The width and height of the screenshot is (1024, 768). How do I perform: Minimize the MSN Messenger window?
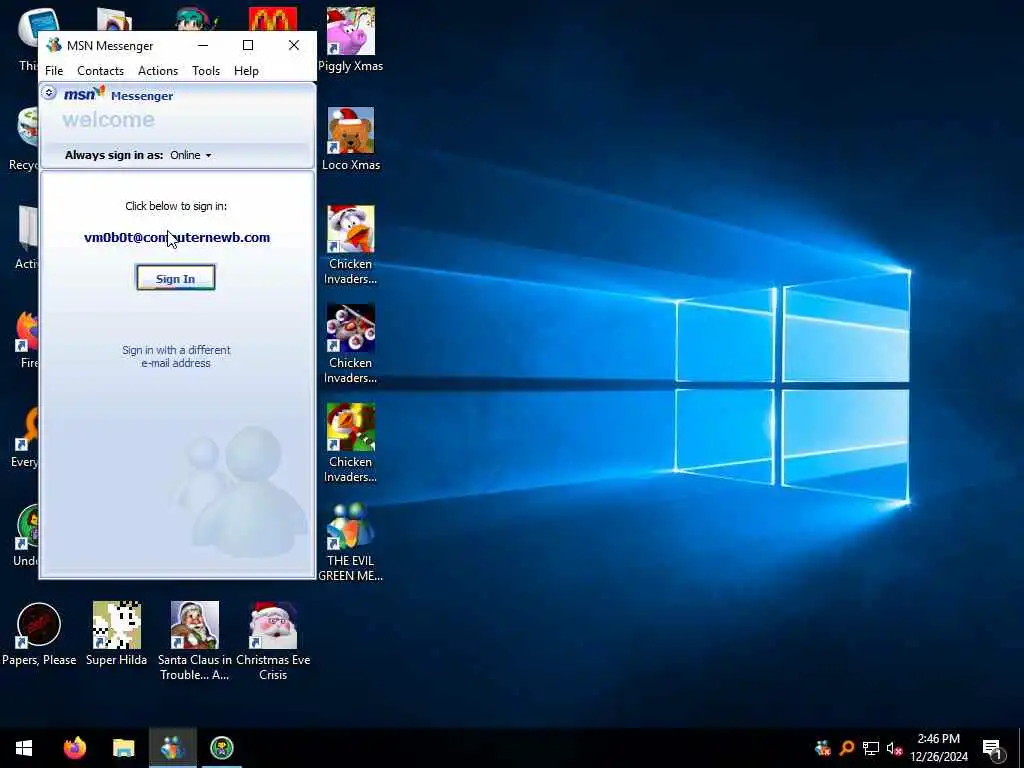[x=203, y=45]
